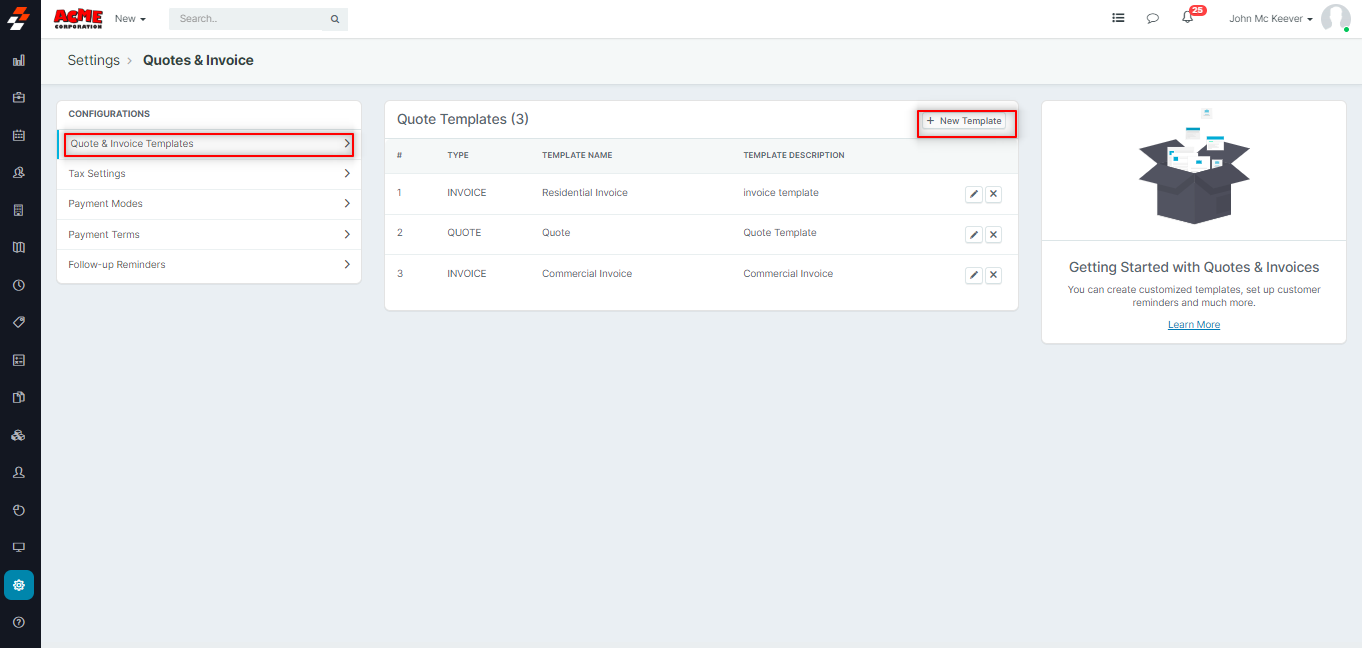Expand the Follow-up Reminders chevron arrow
This screenshot has width=1362, height=648.
(347, 265)
